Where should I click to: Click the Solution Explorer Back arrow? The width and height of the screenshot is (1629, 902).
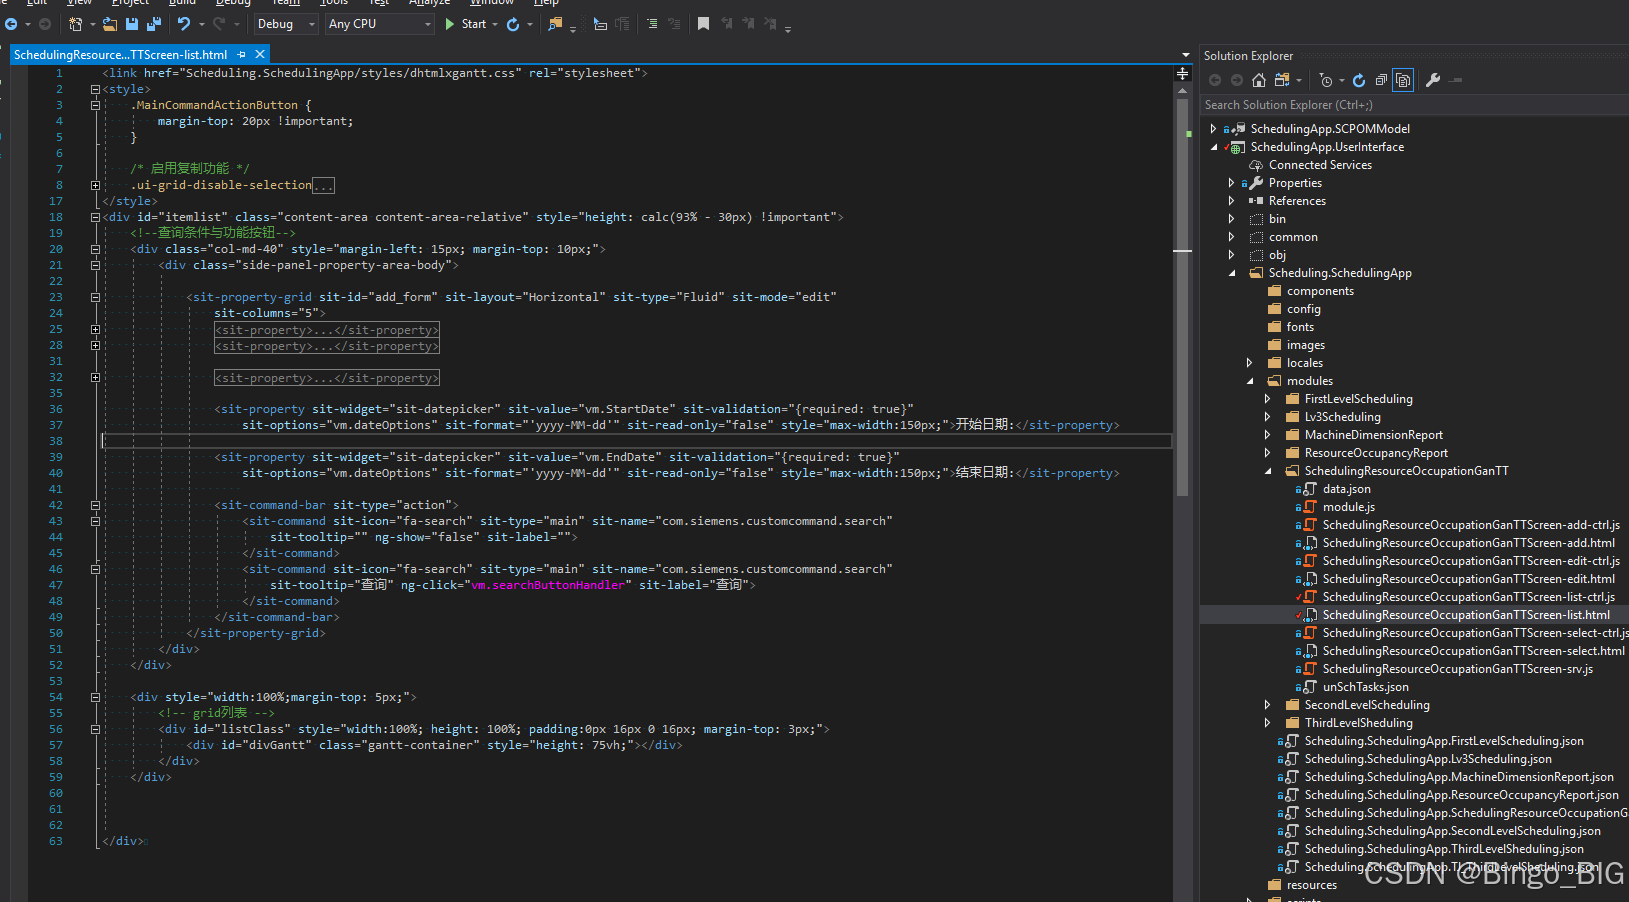coord(1215,80)
